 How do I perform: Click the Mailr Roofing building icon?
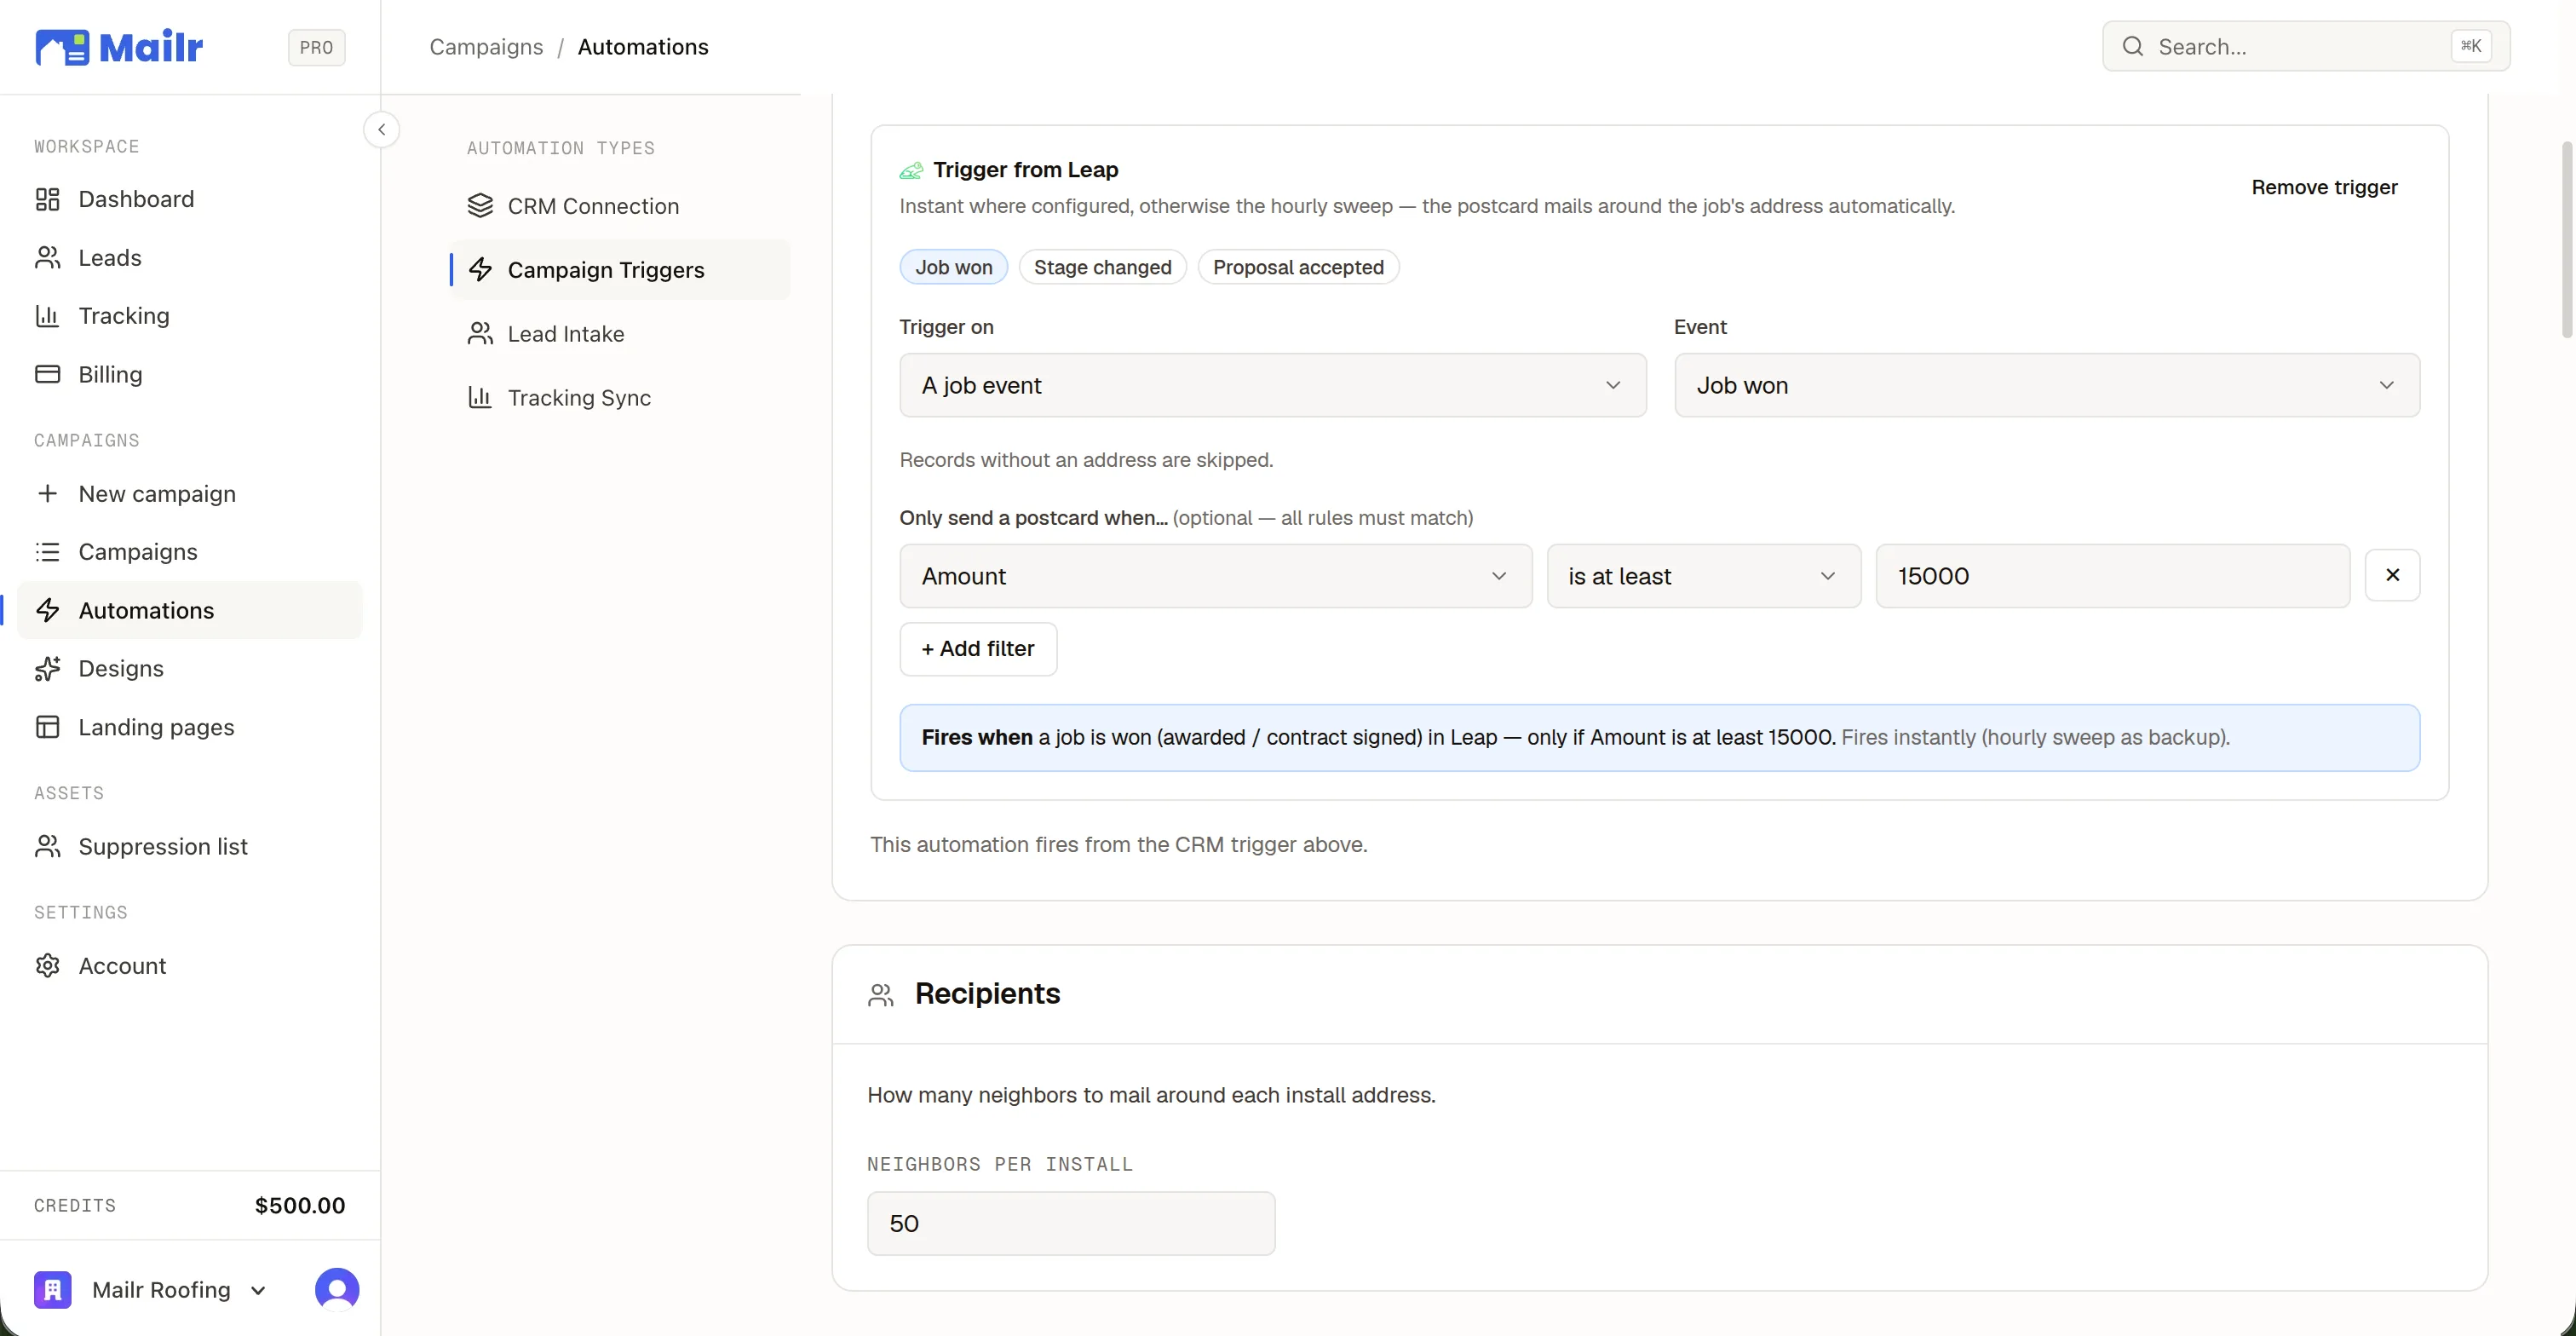(x=53, y=1290)
